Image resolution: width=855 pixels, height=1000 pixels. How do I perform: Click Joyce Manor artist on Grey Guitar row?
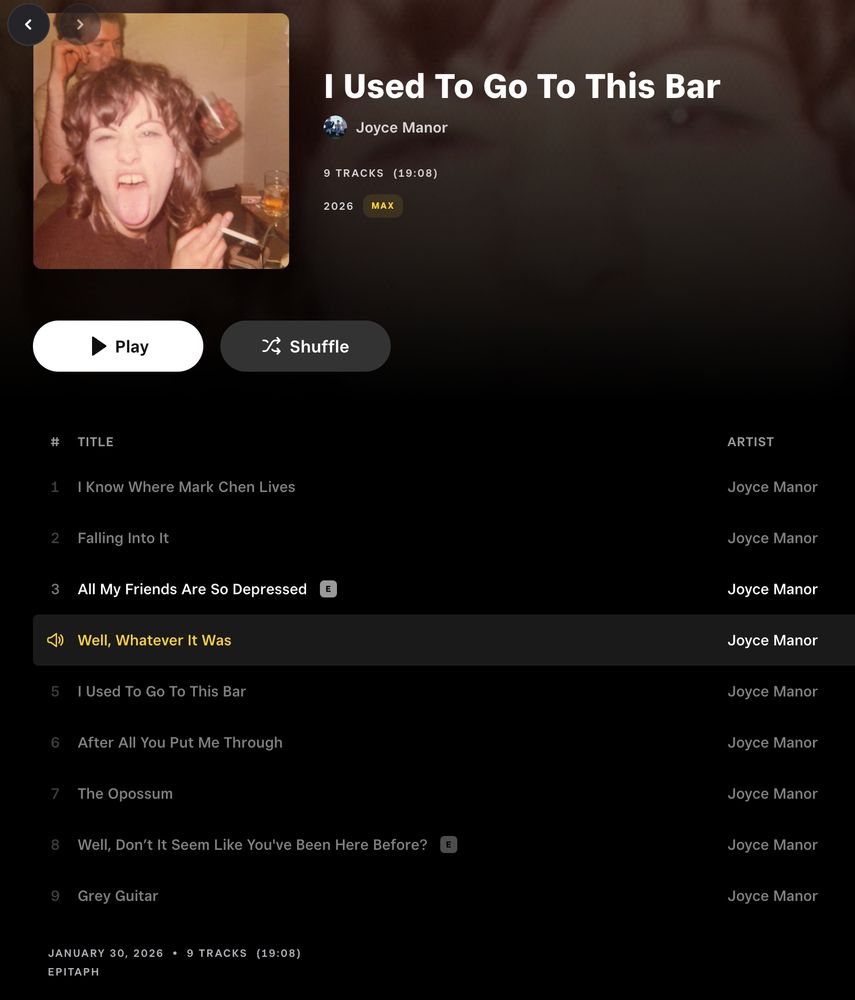pyautogui.click(x=772, y=895)
